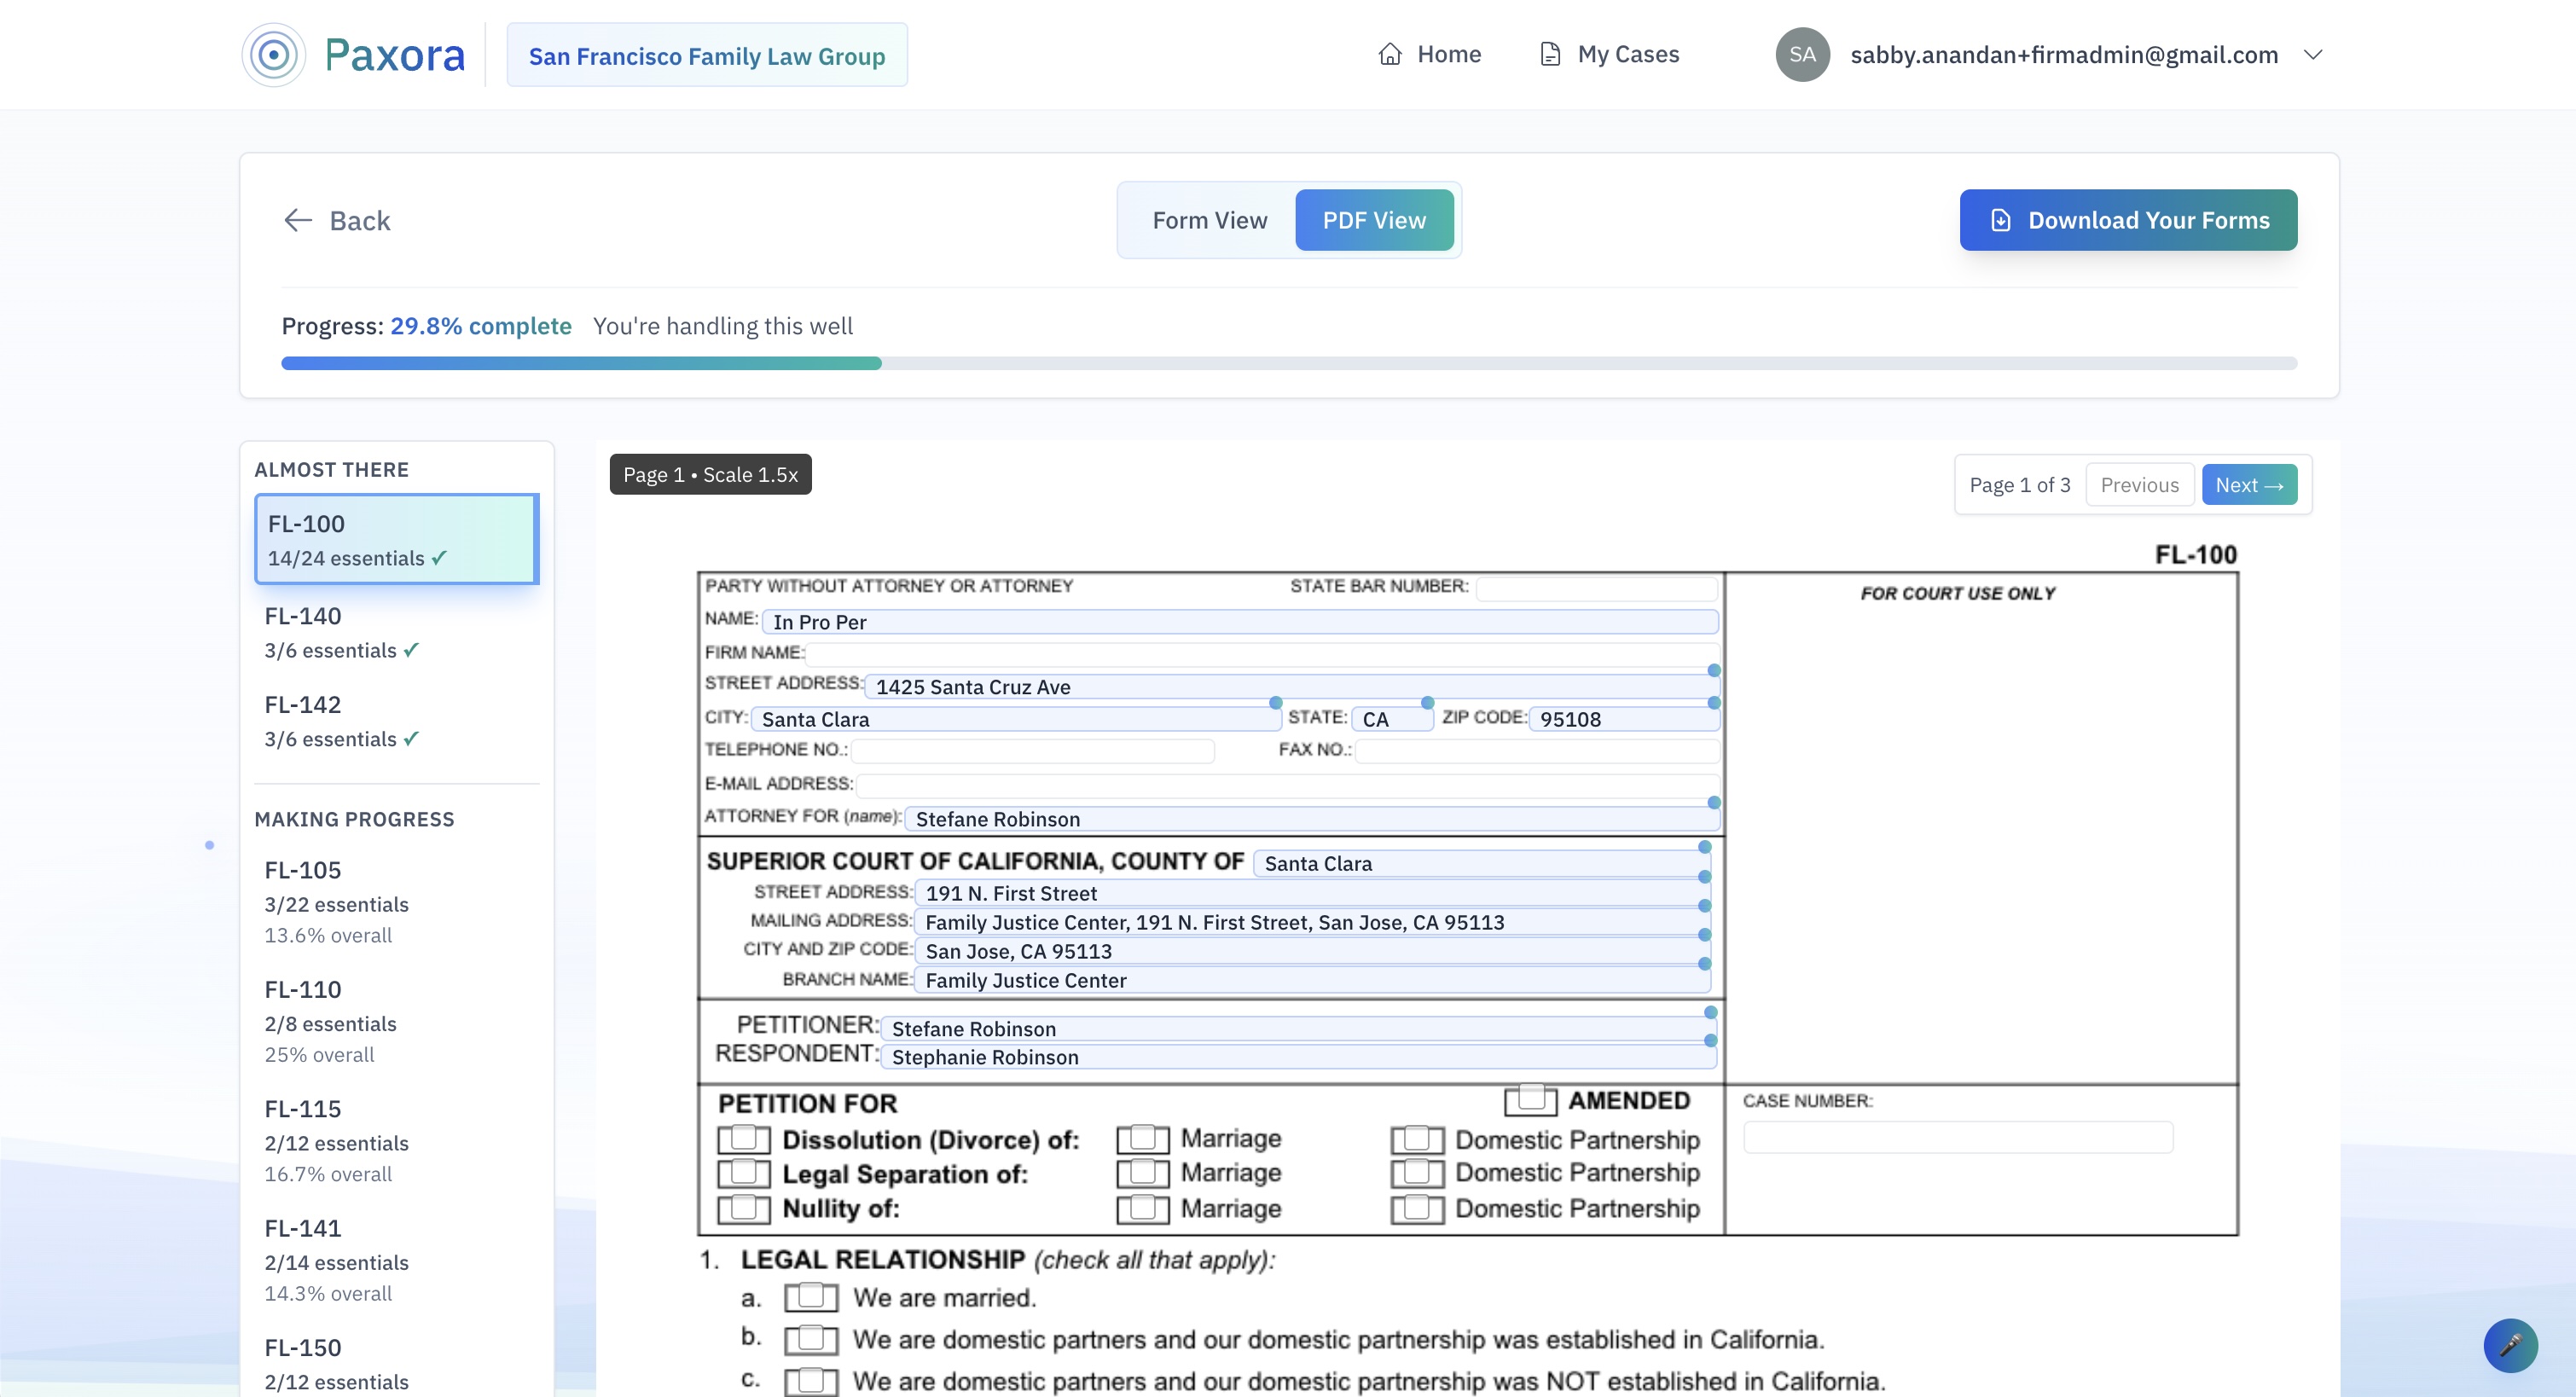The height and width of the screenshot is (1397, 2576).
Task: Expand the account email dropdown chevron
Action: 2313,54
